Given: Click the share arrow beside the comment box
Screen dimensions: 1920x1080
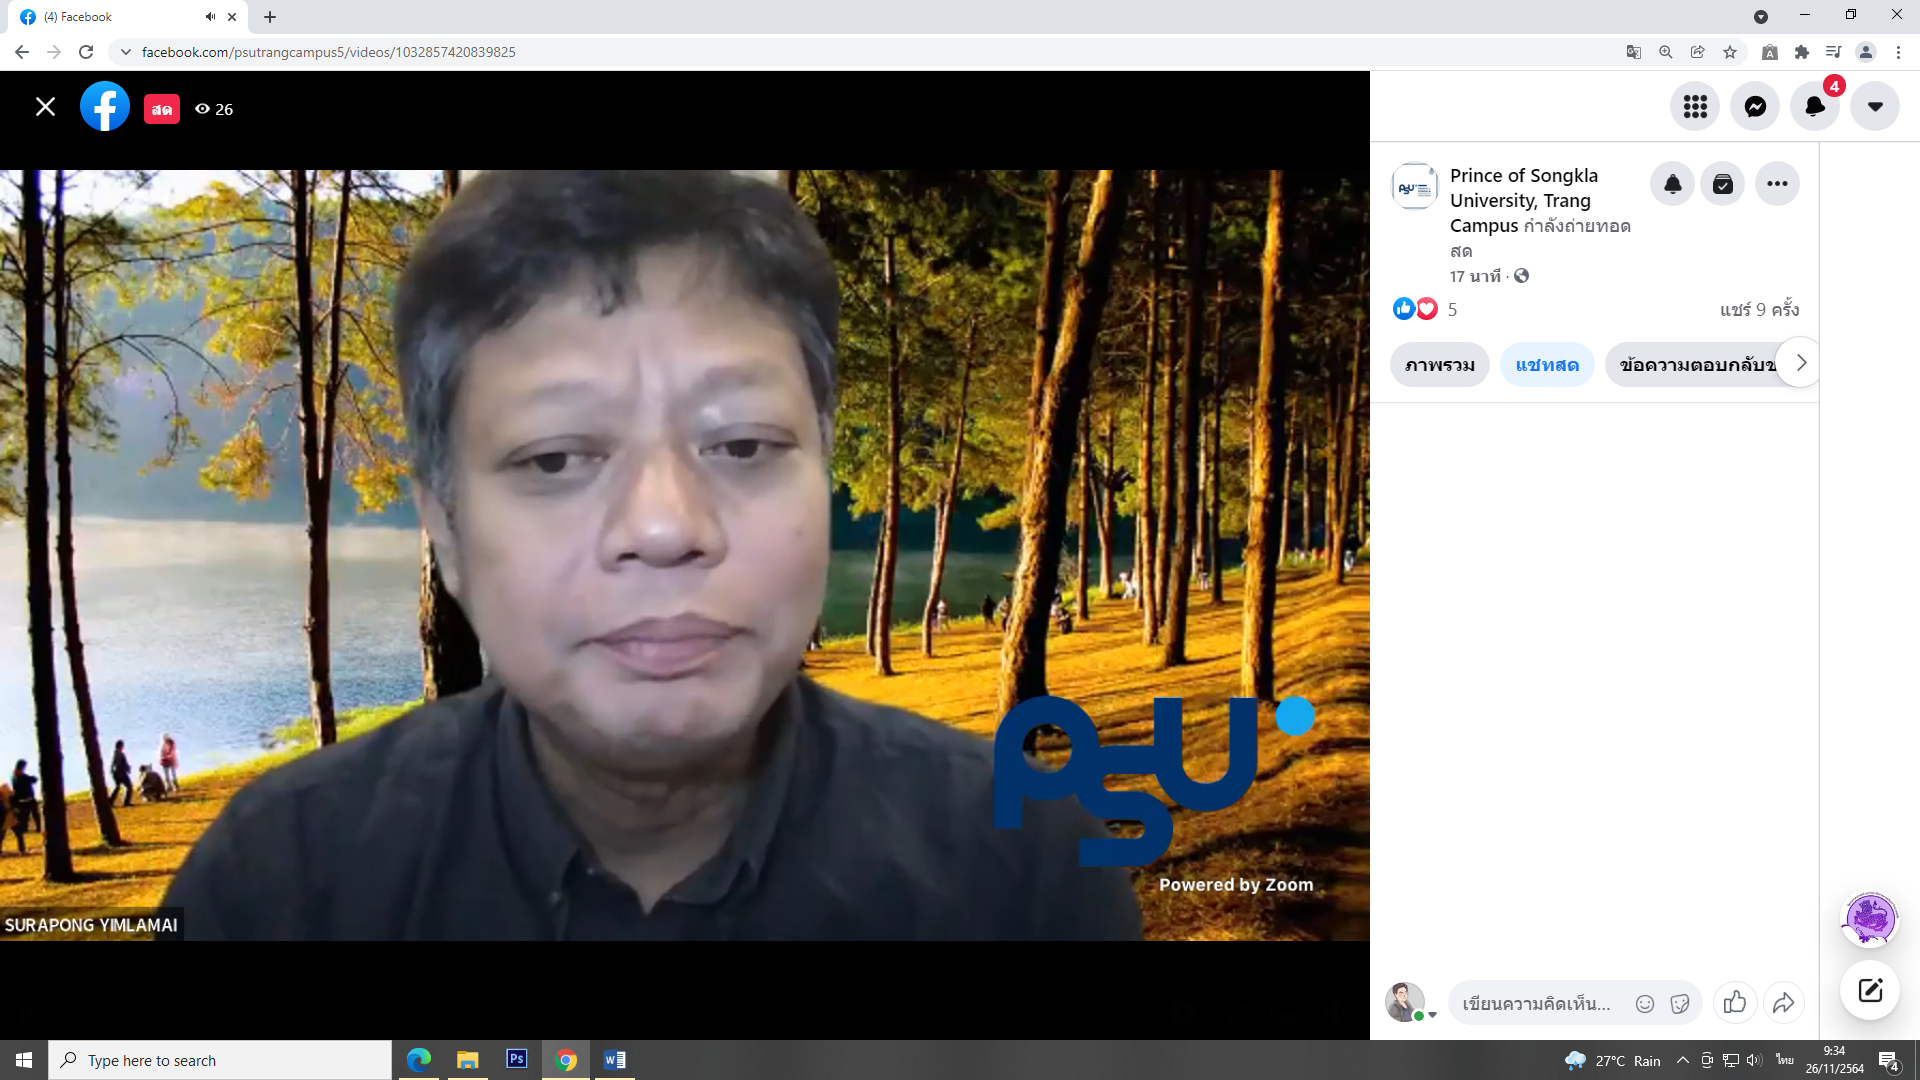Looking at the screenshot, I should pos(1784,1002).
